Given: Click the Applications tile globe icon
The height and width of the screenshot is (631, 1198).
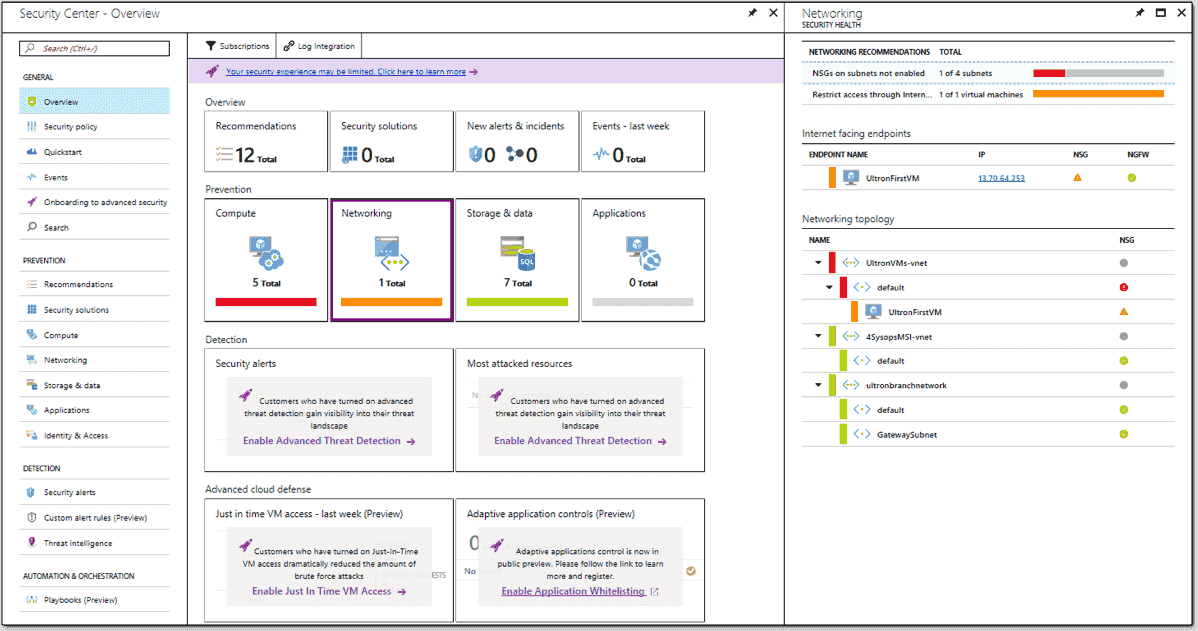Looking at the screenshot, I should (643, 254).
